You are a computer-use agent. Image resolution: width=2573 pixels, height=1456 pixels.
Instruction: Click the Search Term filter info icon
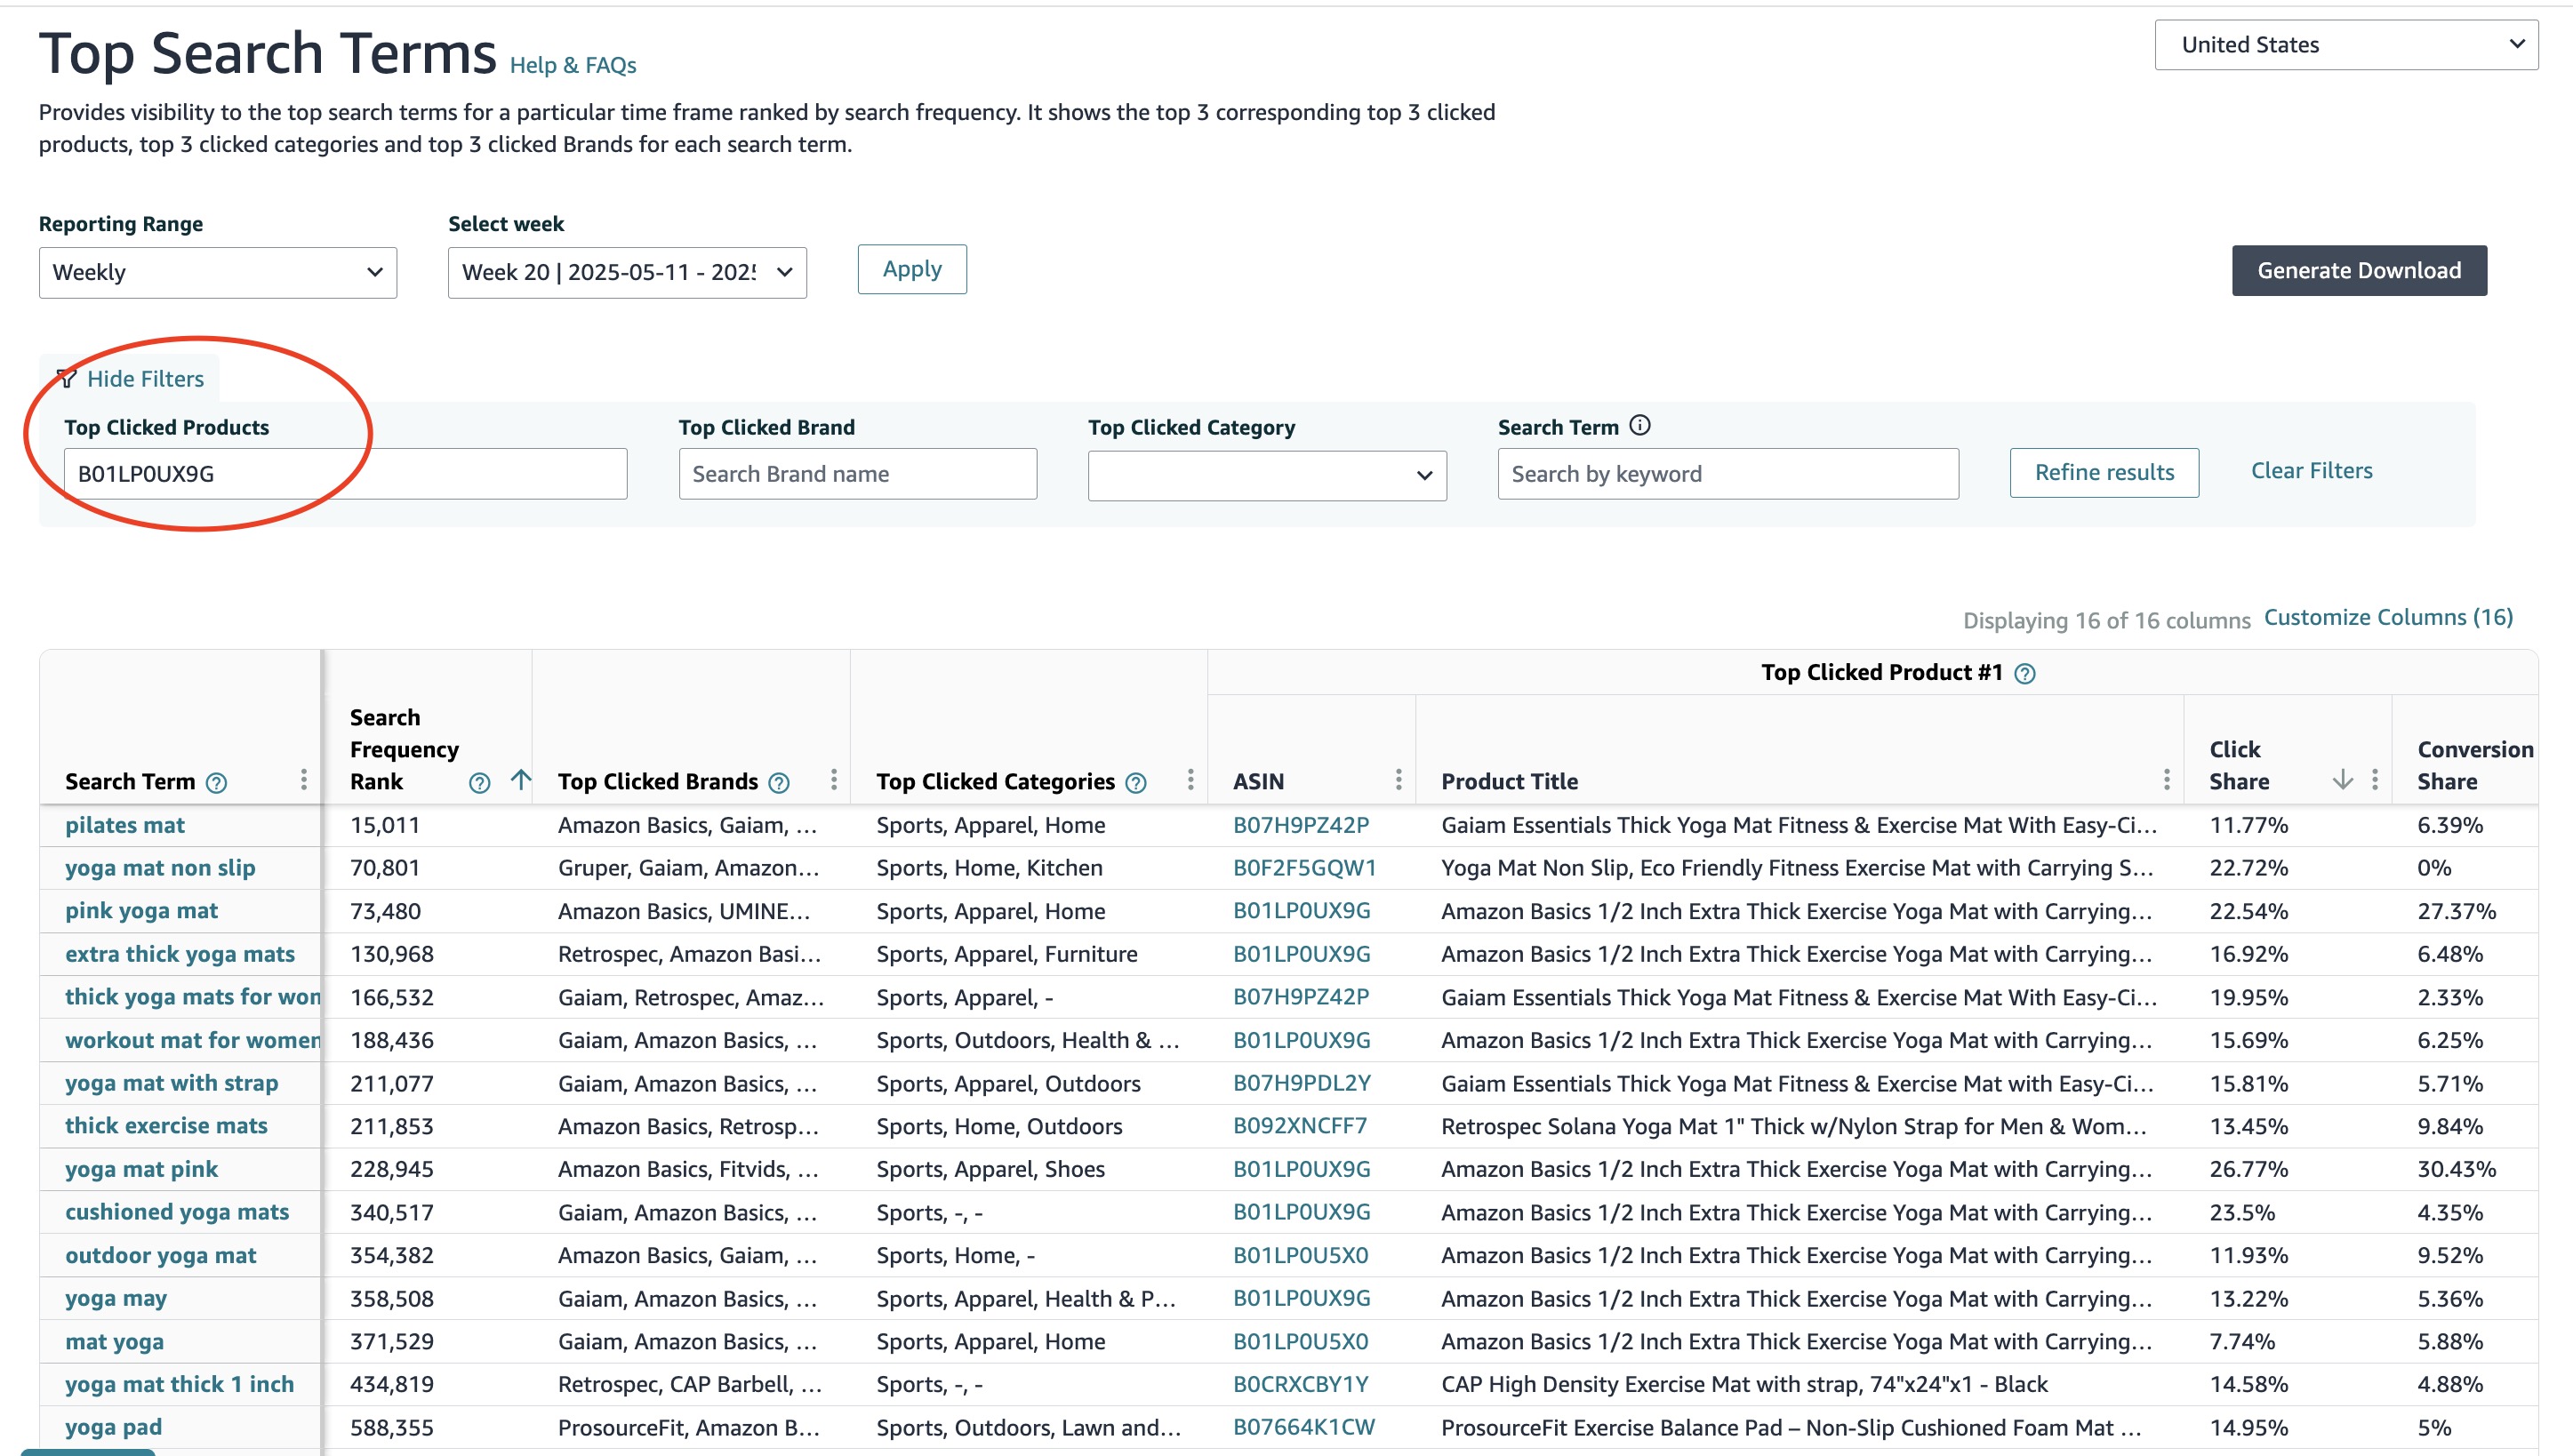pyautogui.click(x=1640, y=426)
